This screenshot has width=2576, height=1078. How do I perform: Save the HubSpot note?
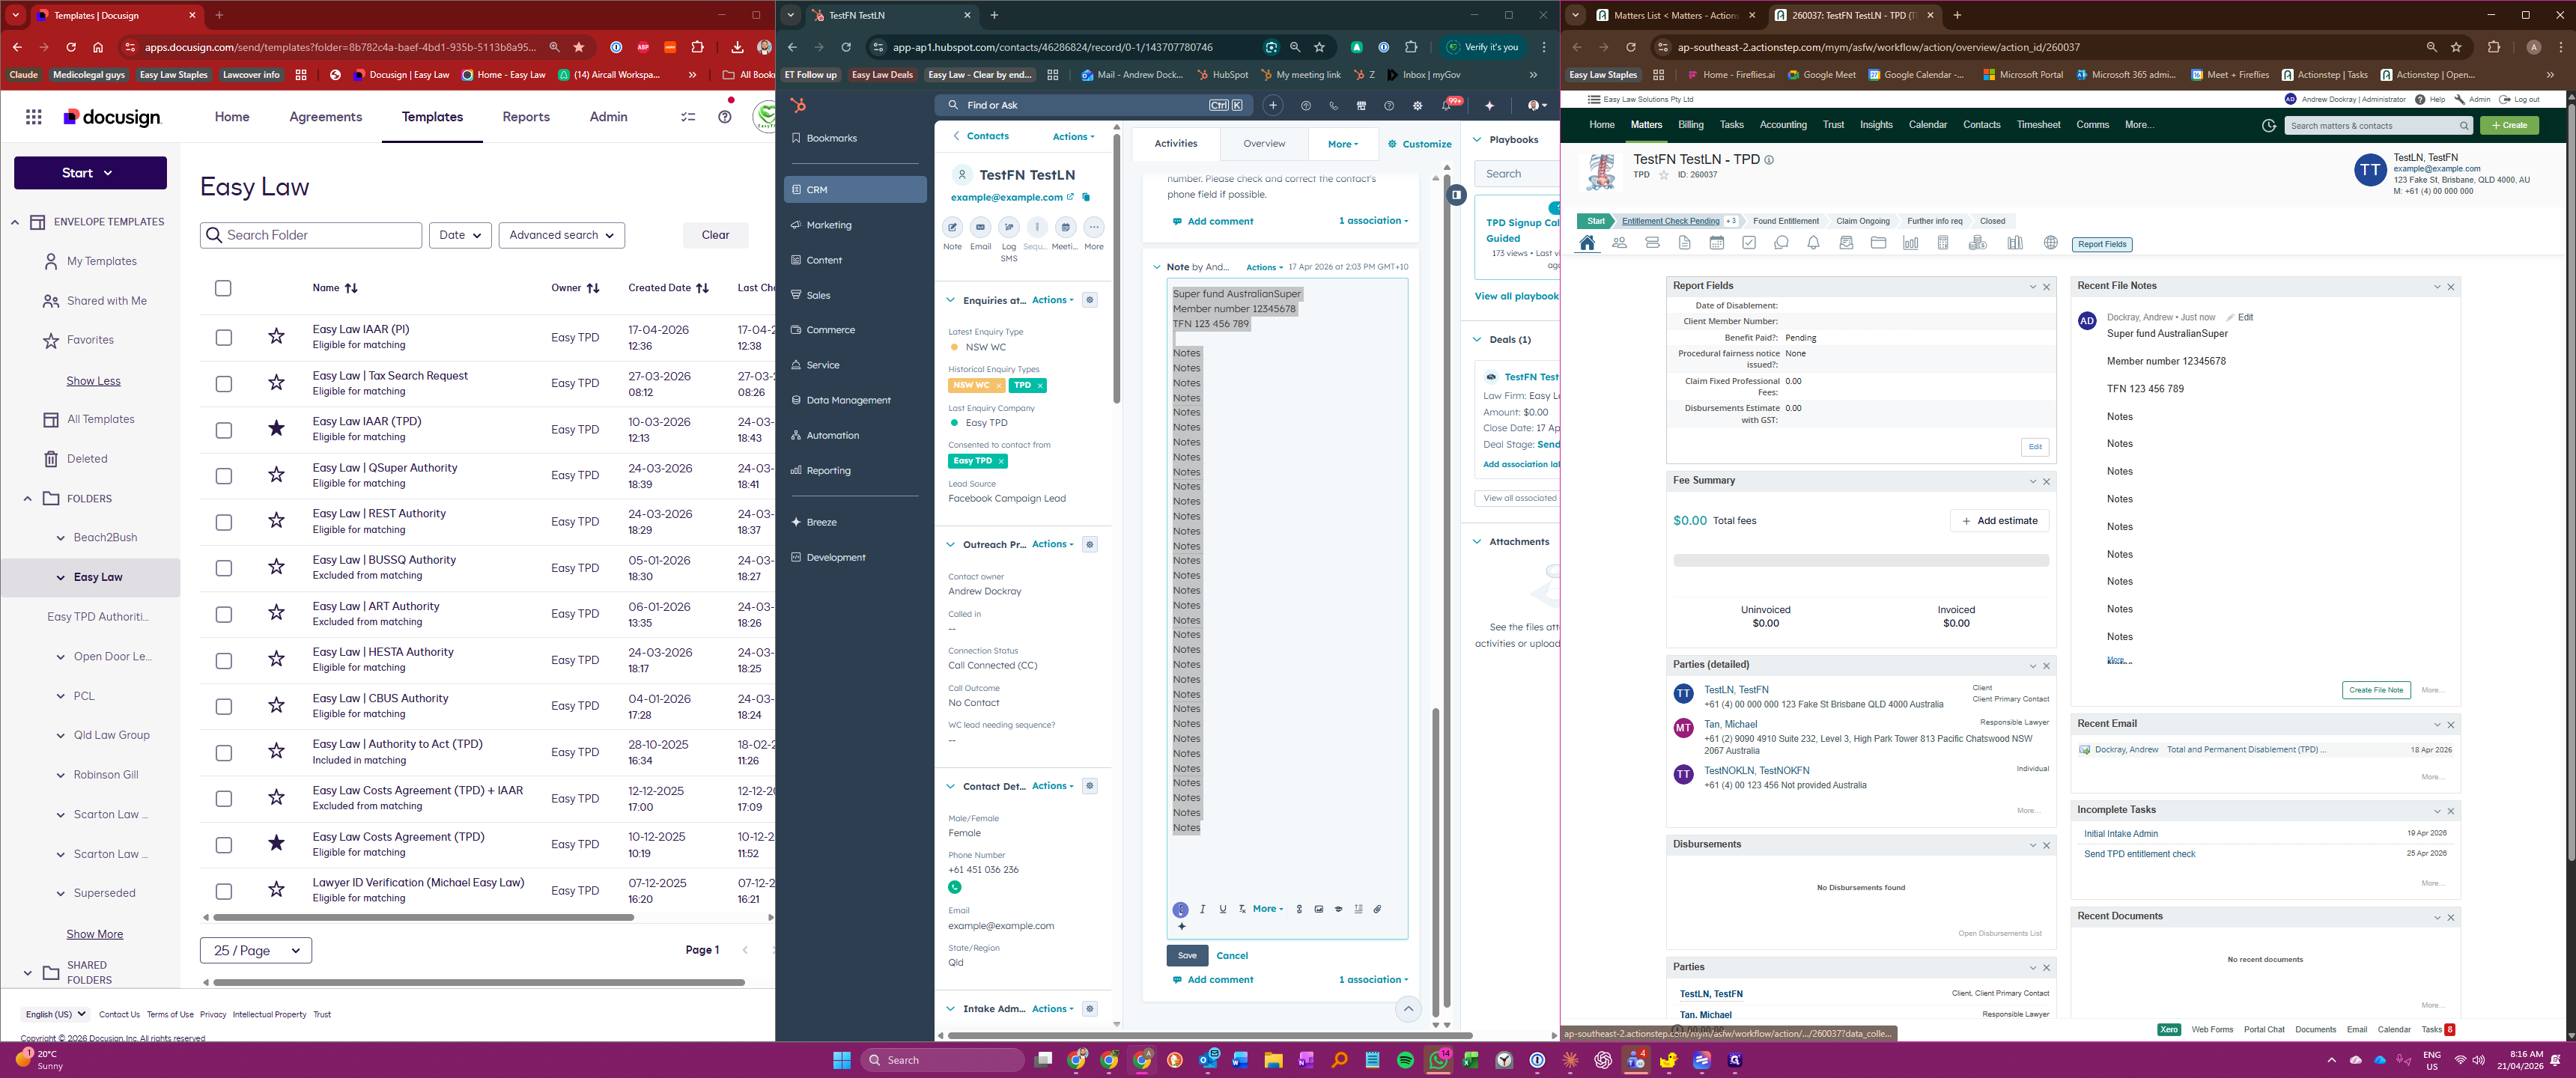coord(1187,955)
